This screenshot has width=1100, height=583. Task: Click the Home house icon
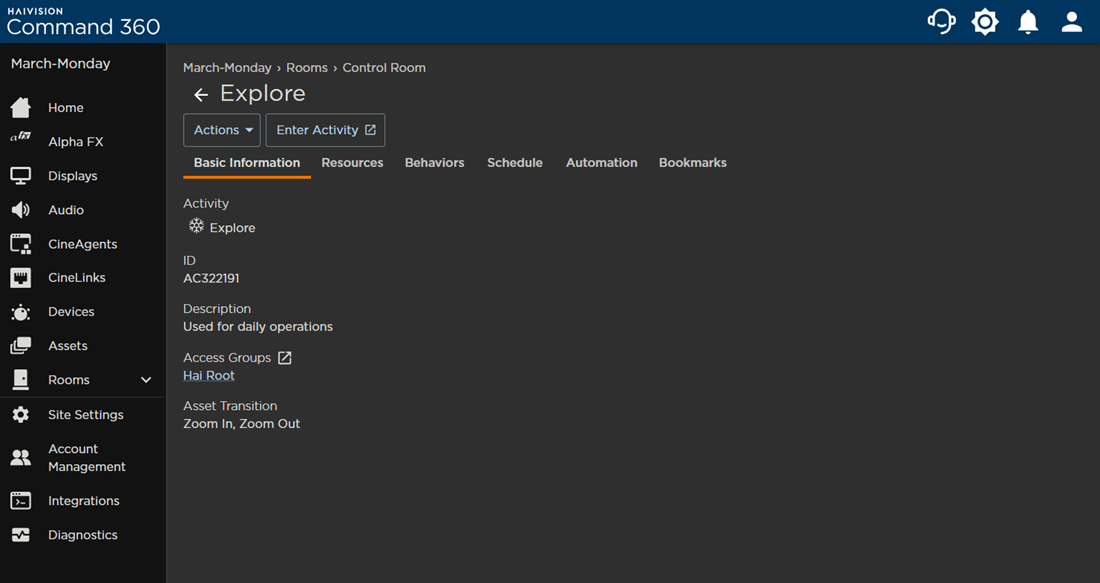click(20, 107)
